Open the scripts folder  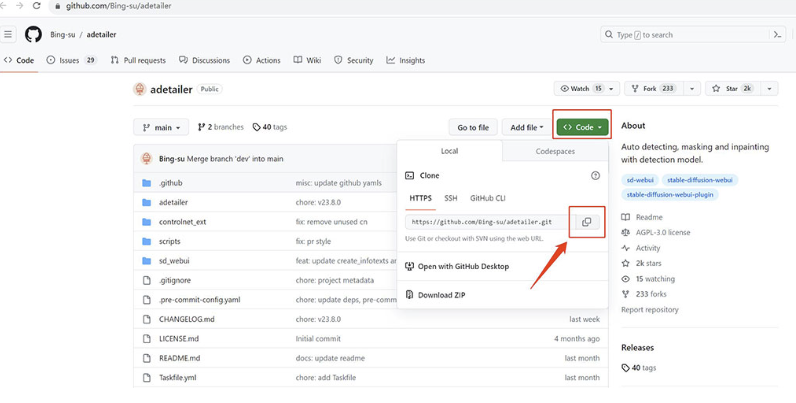[x=170, y=242]
